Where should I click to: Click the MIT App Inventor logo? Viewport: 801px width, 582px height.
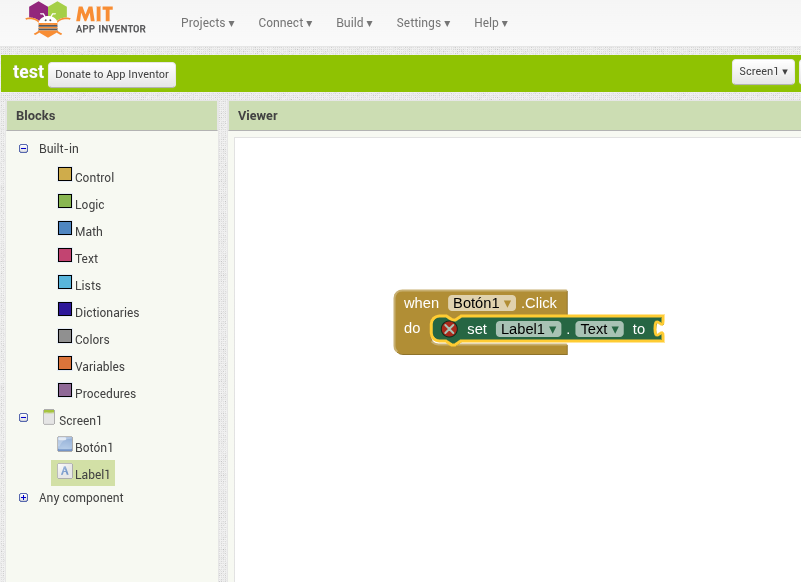[87, 20]
